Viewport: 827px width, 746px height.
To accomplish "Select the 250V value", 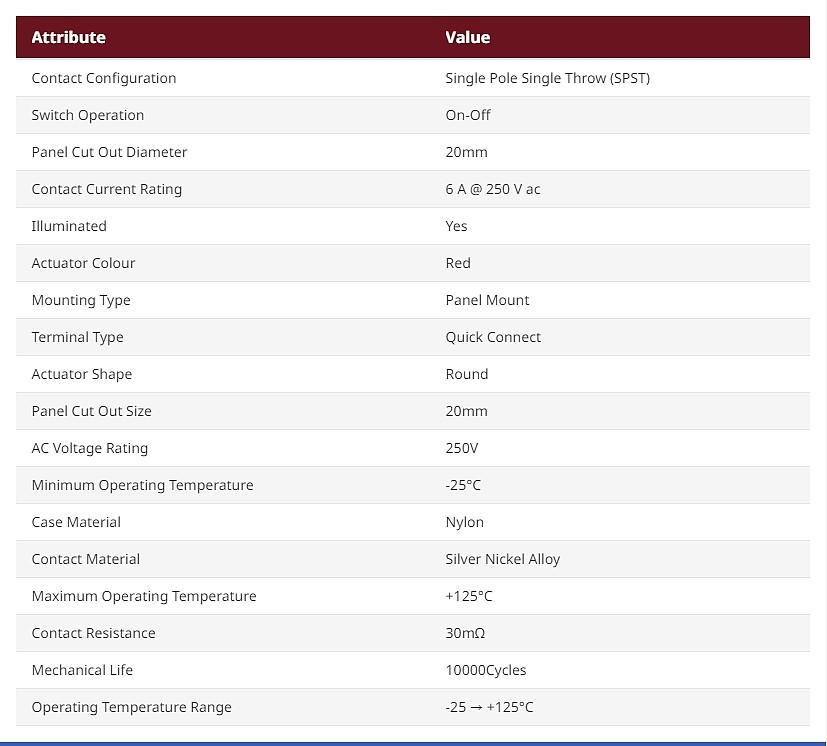I will (461, 448).
